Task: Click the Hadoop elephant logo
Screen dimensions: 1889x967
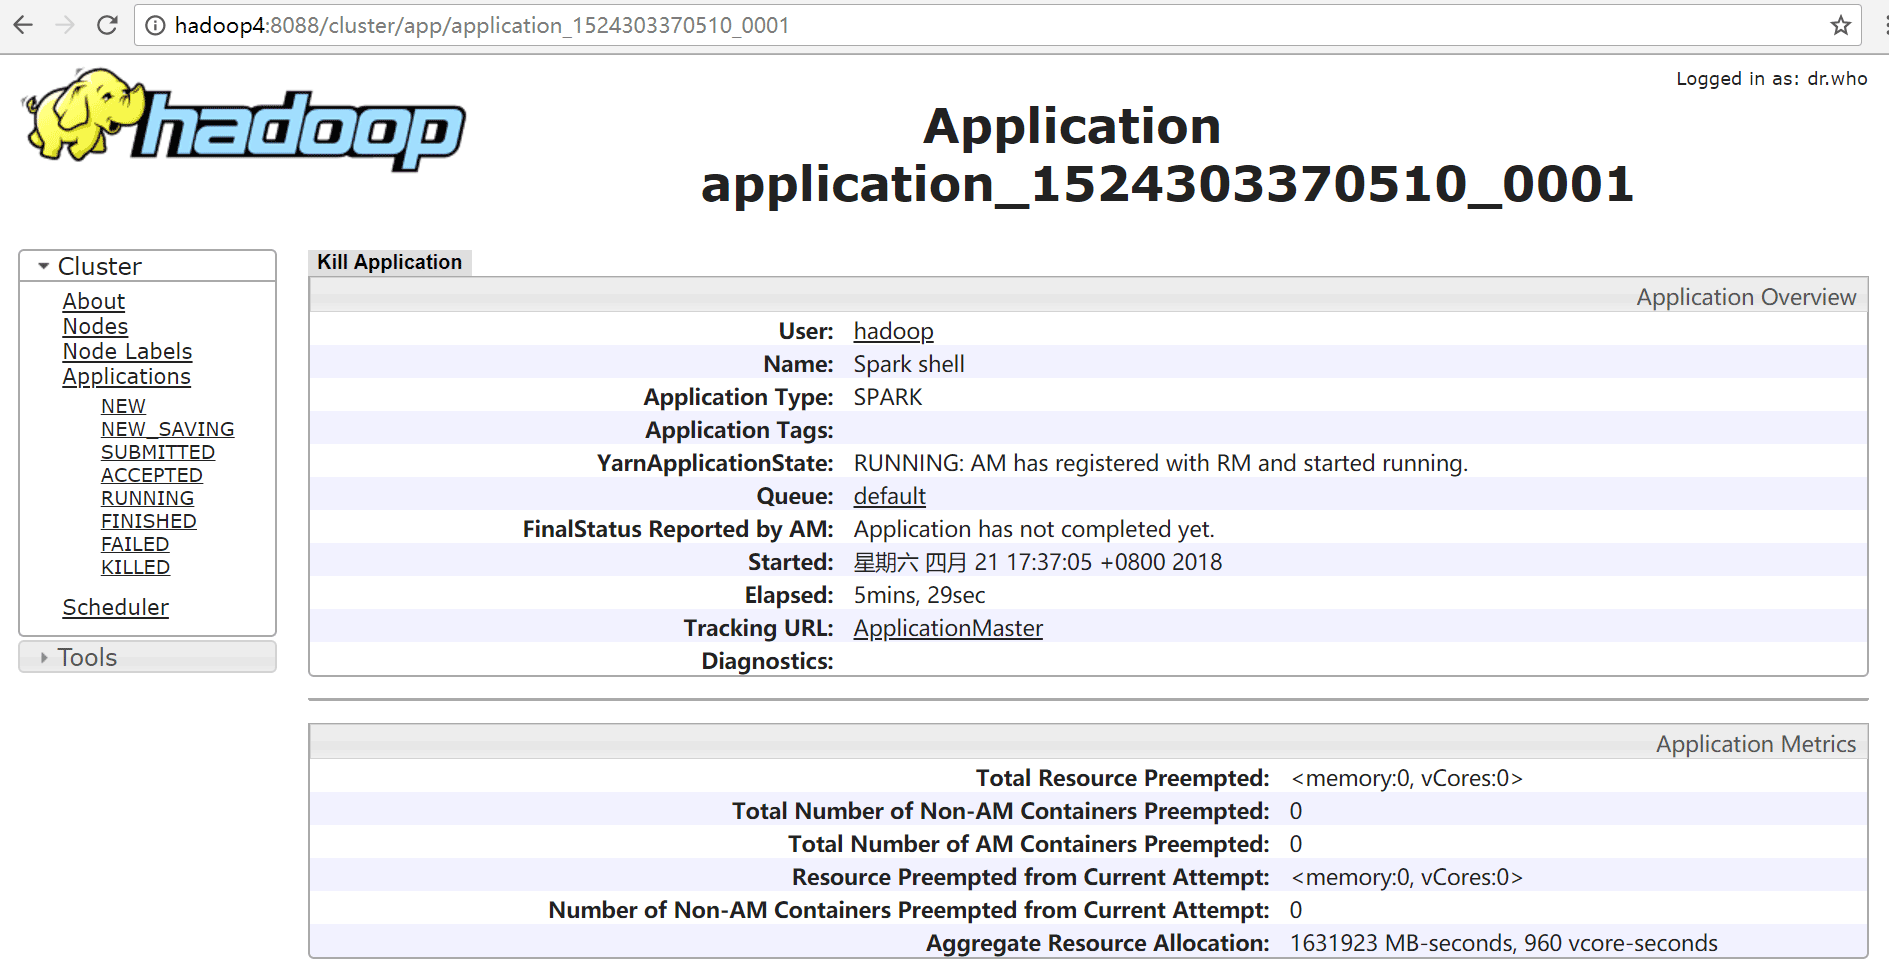Action: point(244,119)
